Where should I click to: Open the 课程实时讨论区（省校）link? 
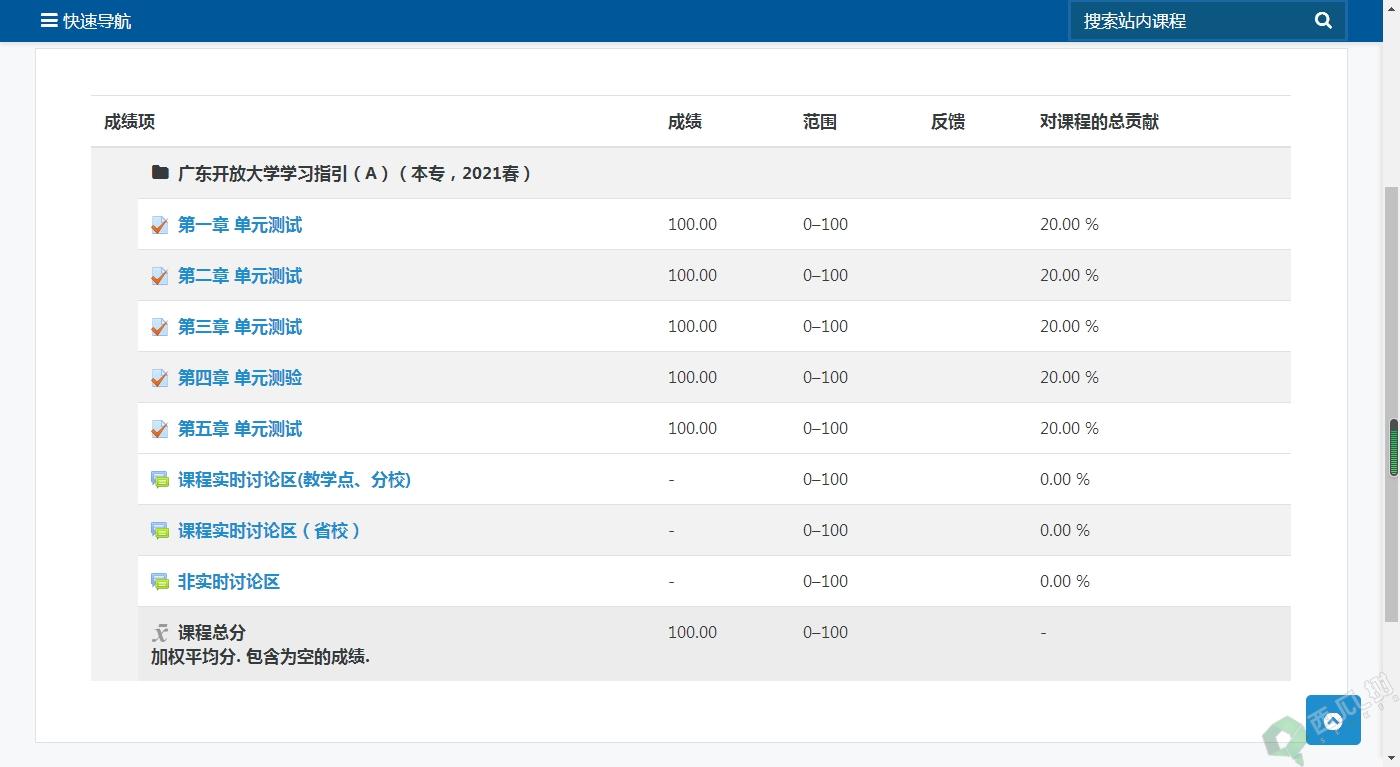[268, 531]
